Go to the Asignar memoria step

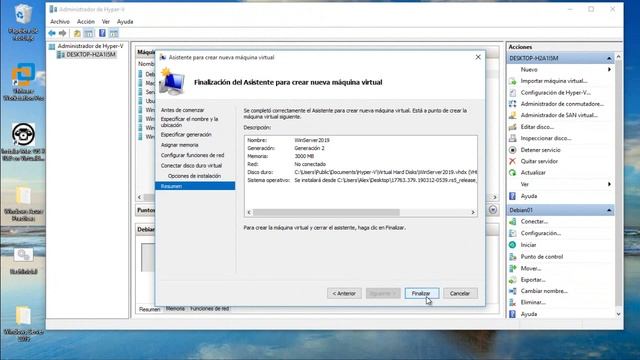tap(180, 145)
